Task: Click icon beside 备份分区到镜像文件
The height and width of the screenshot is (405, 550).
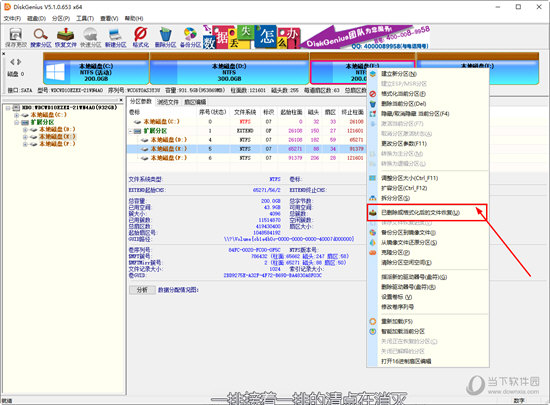Action: pyautogui.click(x=373, y=232)
